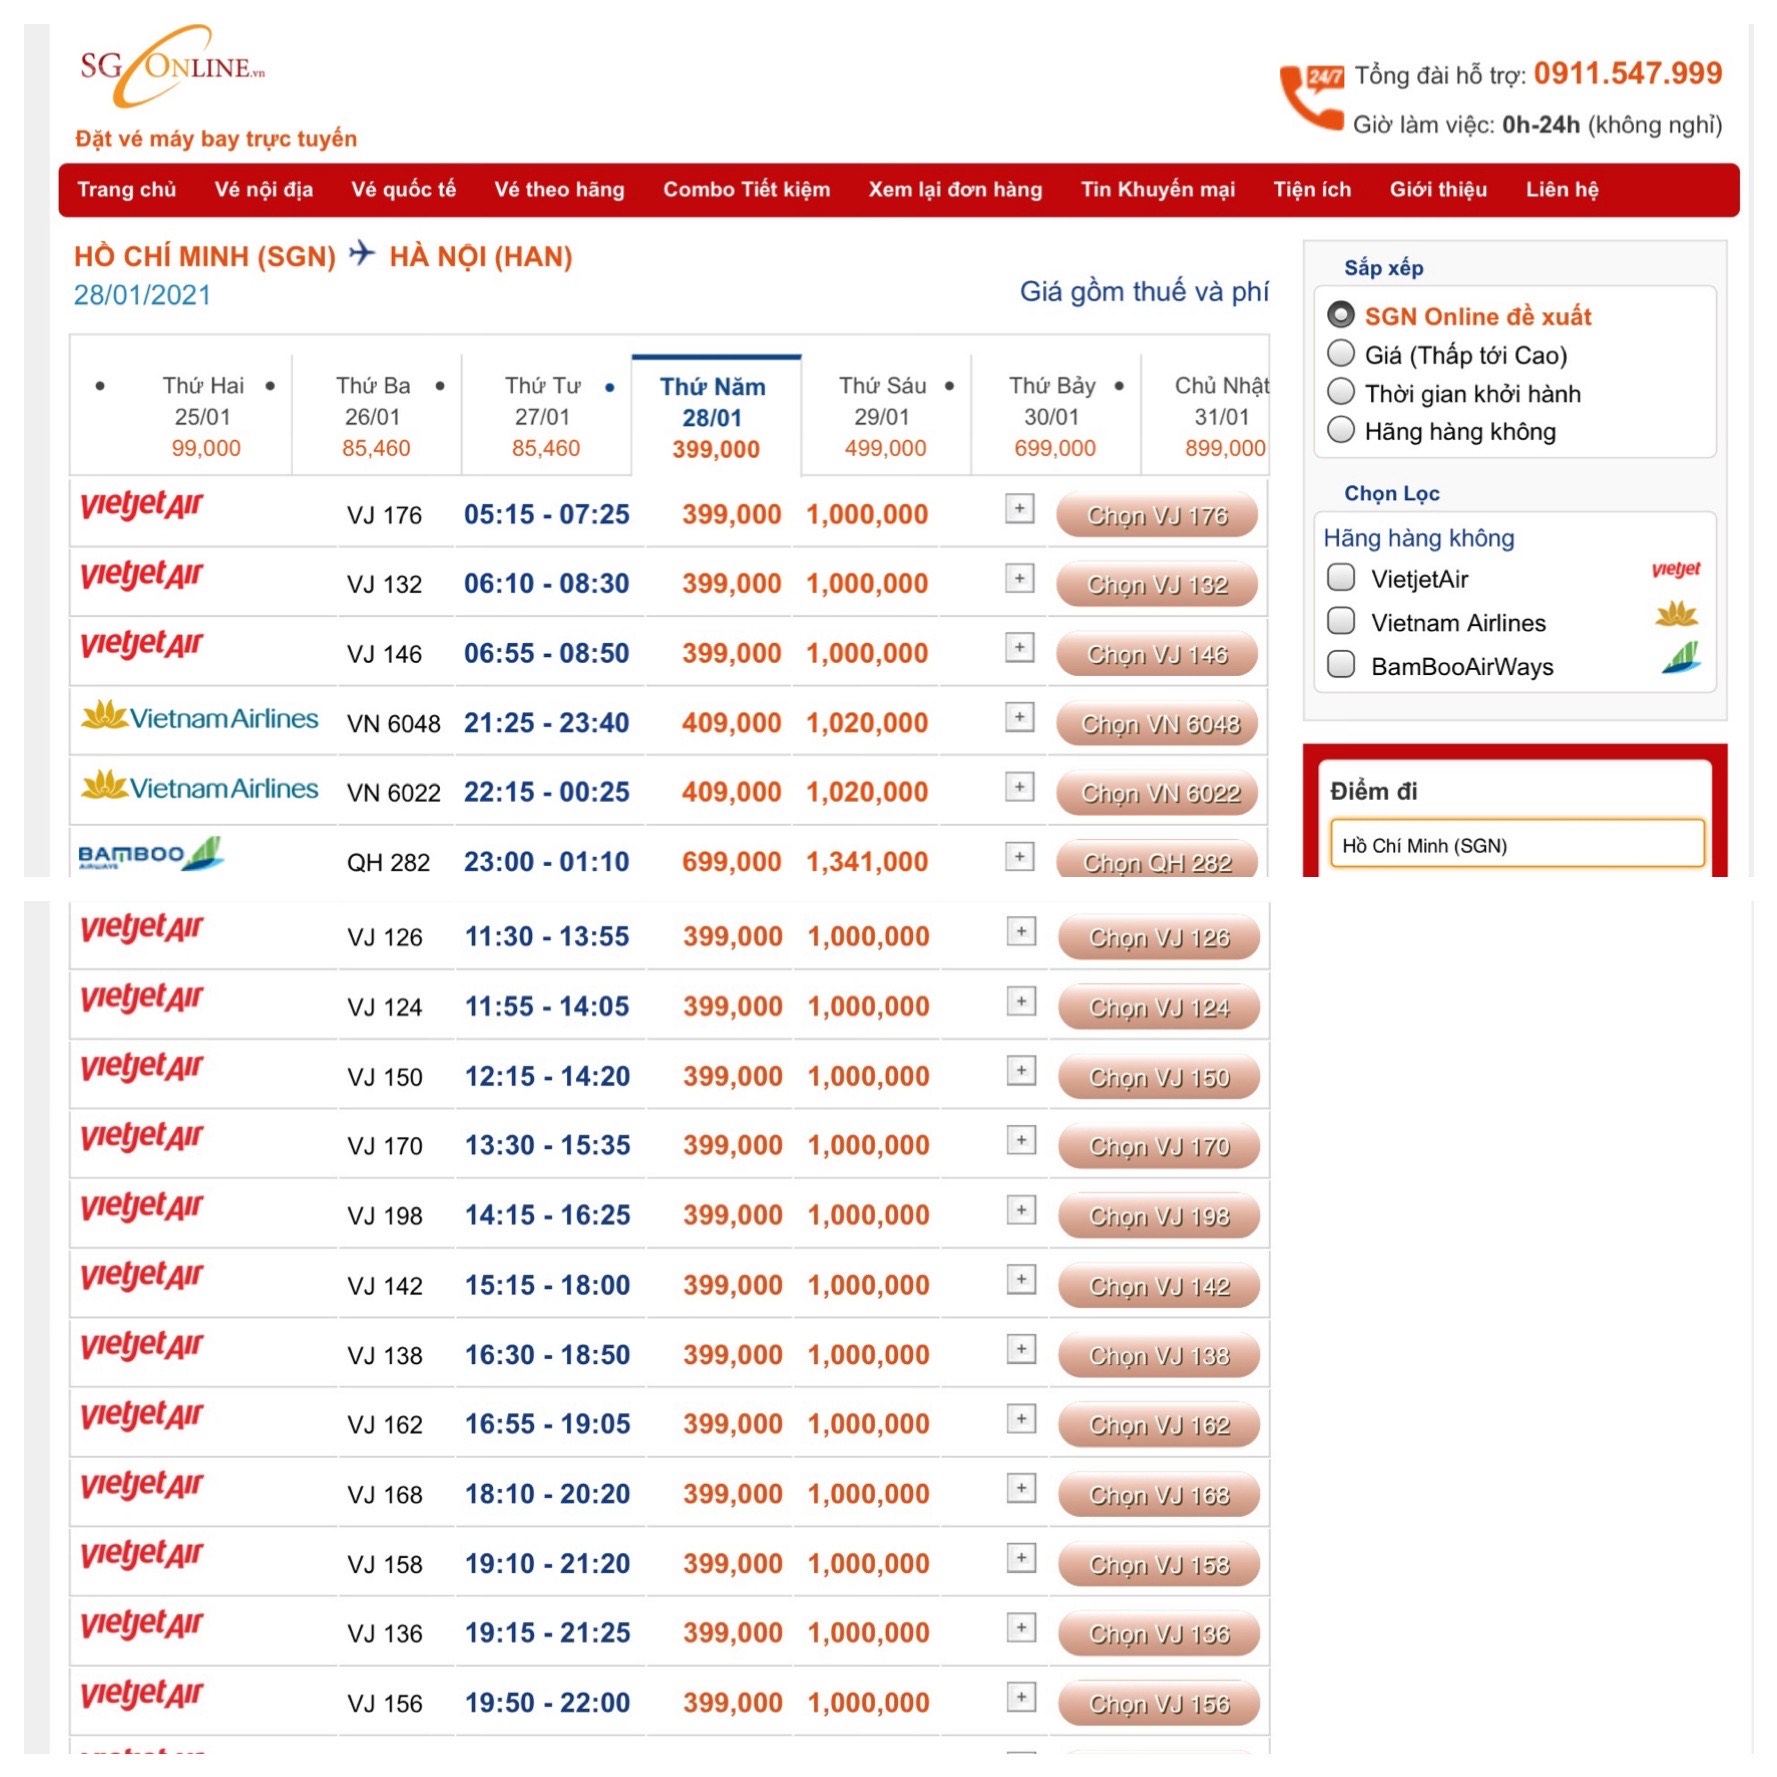Click the 06:10 - 08:30 time of VJ 132
The image size is (1777, 1777).
(x=546, y=583)
